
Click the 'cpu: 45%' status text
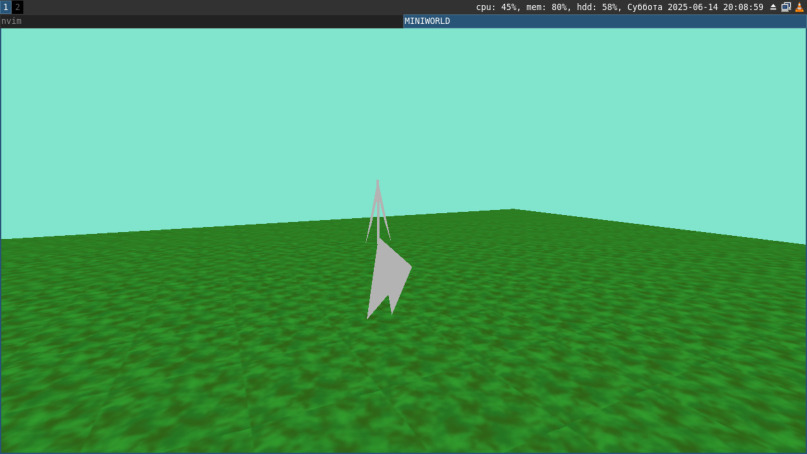pyautogui.click(x=497, y=7)
